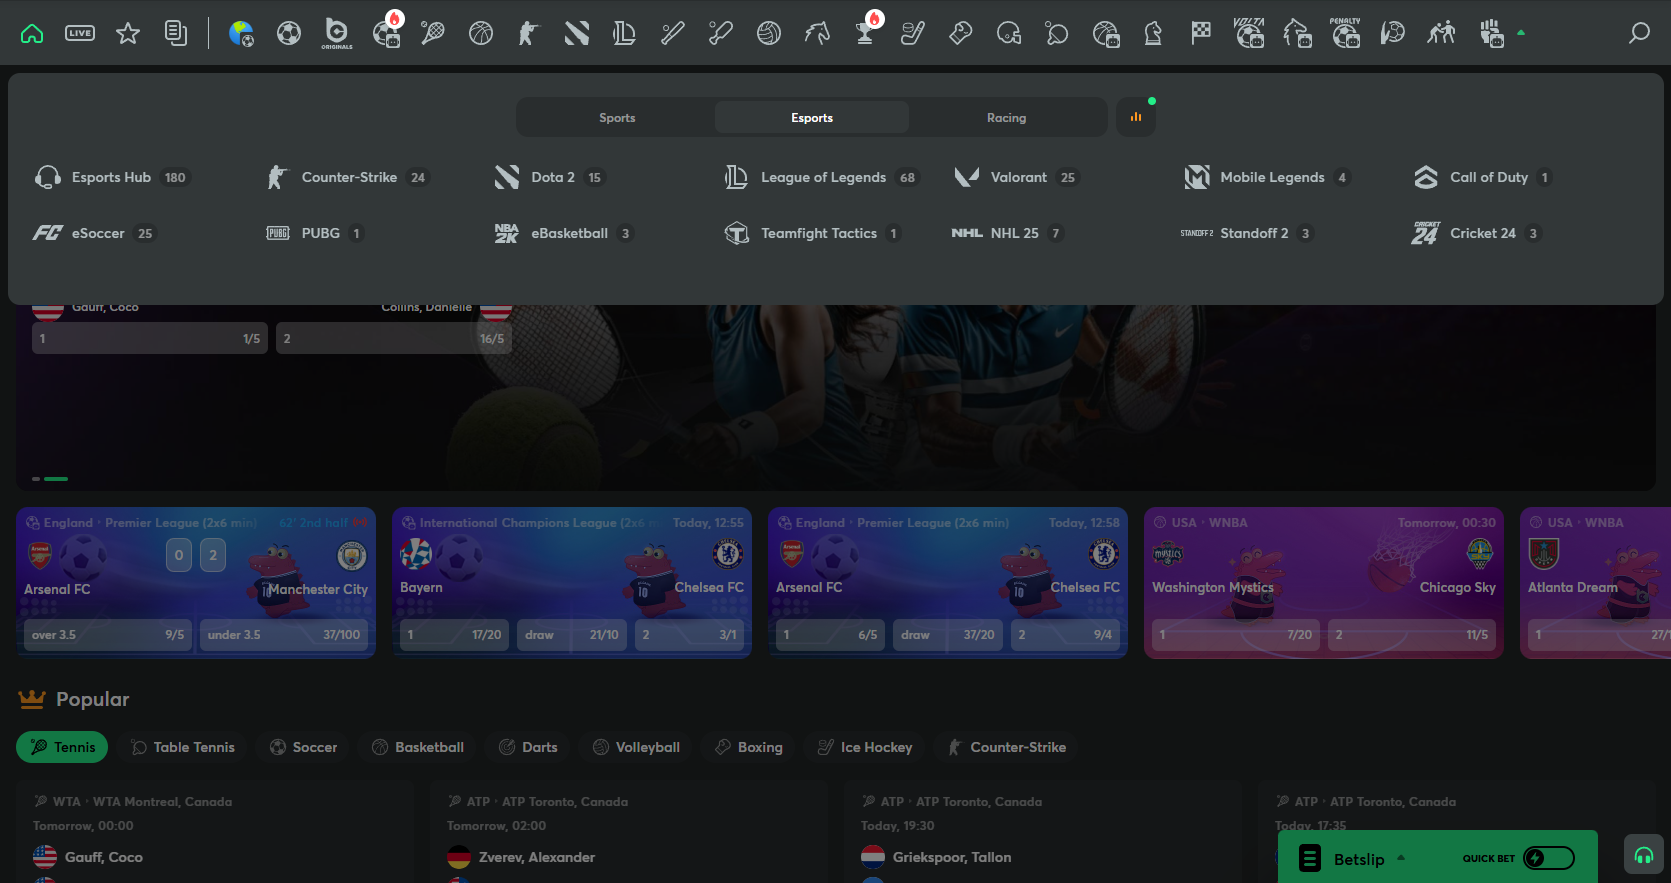This screenshot has height=883, width=1671.
Task: Open Washington Mystics vs Chicago Sky card
Action: pos(1324,583)
